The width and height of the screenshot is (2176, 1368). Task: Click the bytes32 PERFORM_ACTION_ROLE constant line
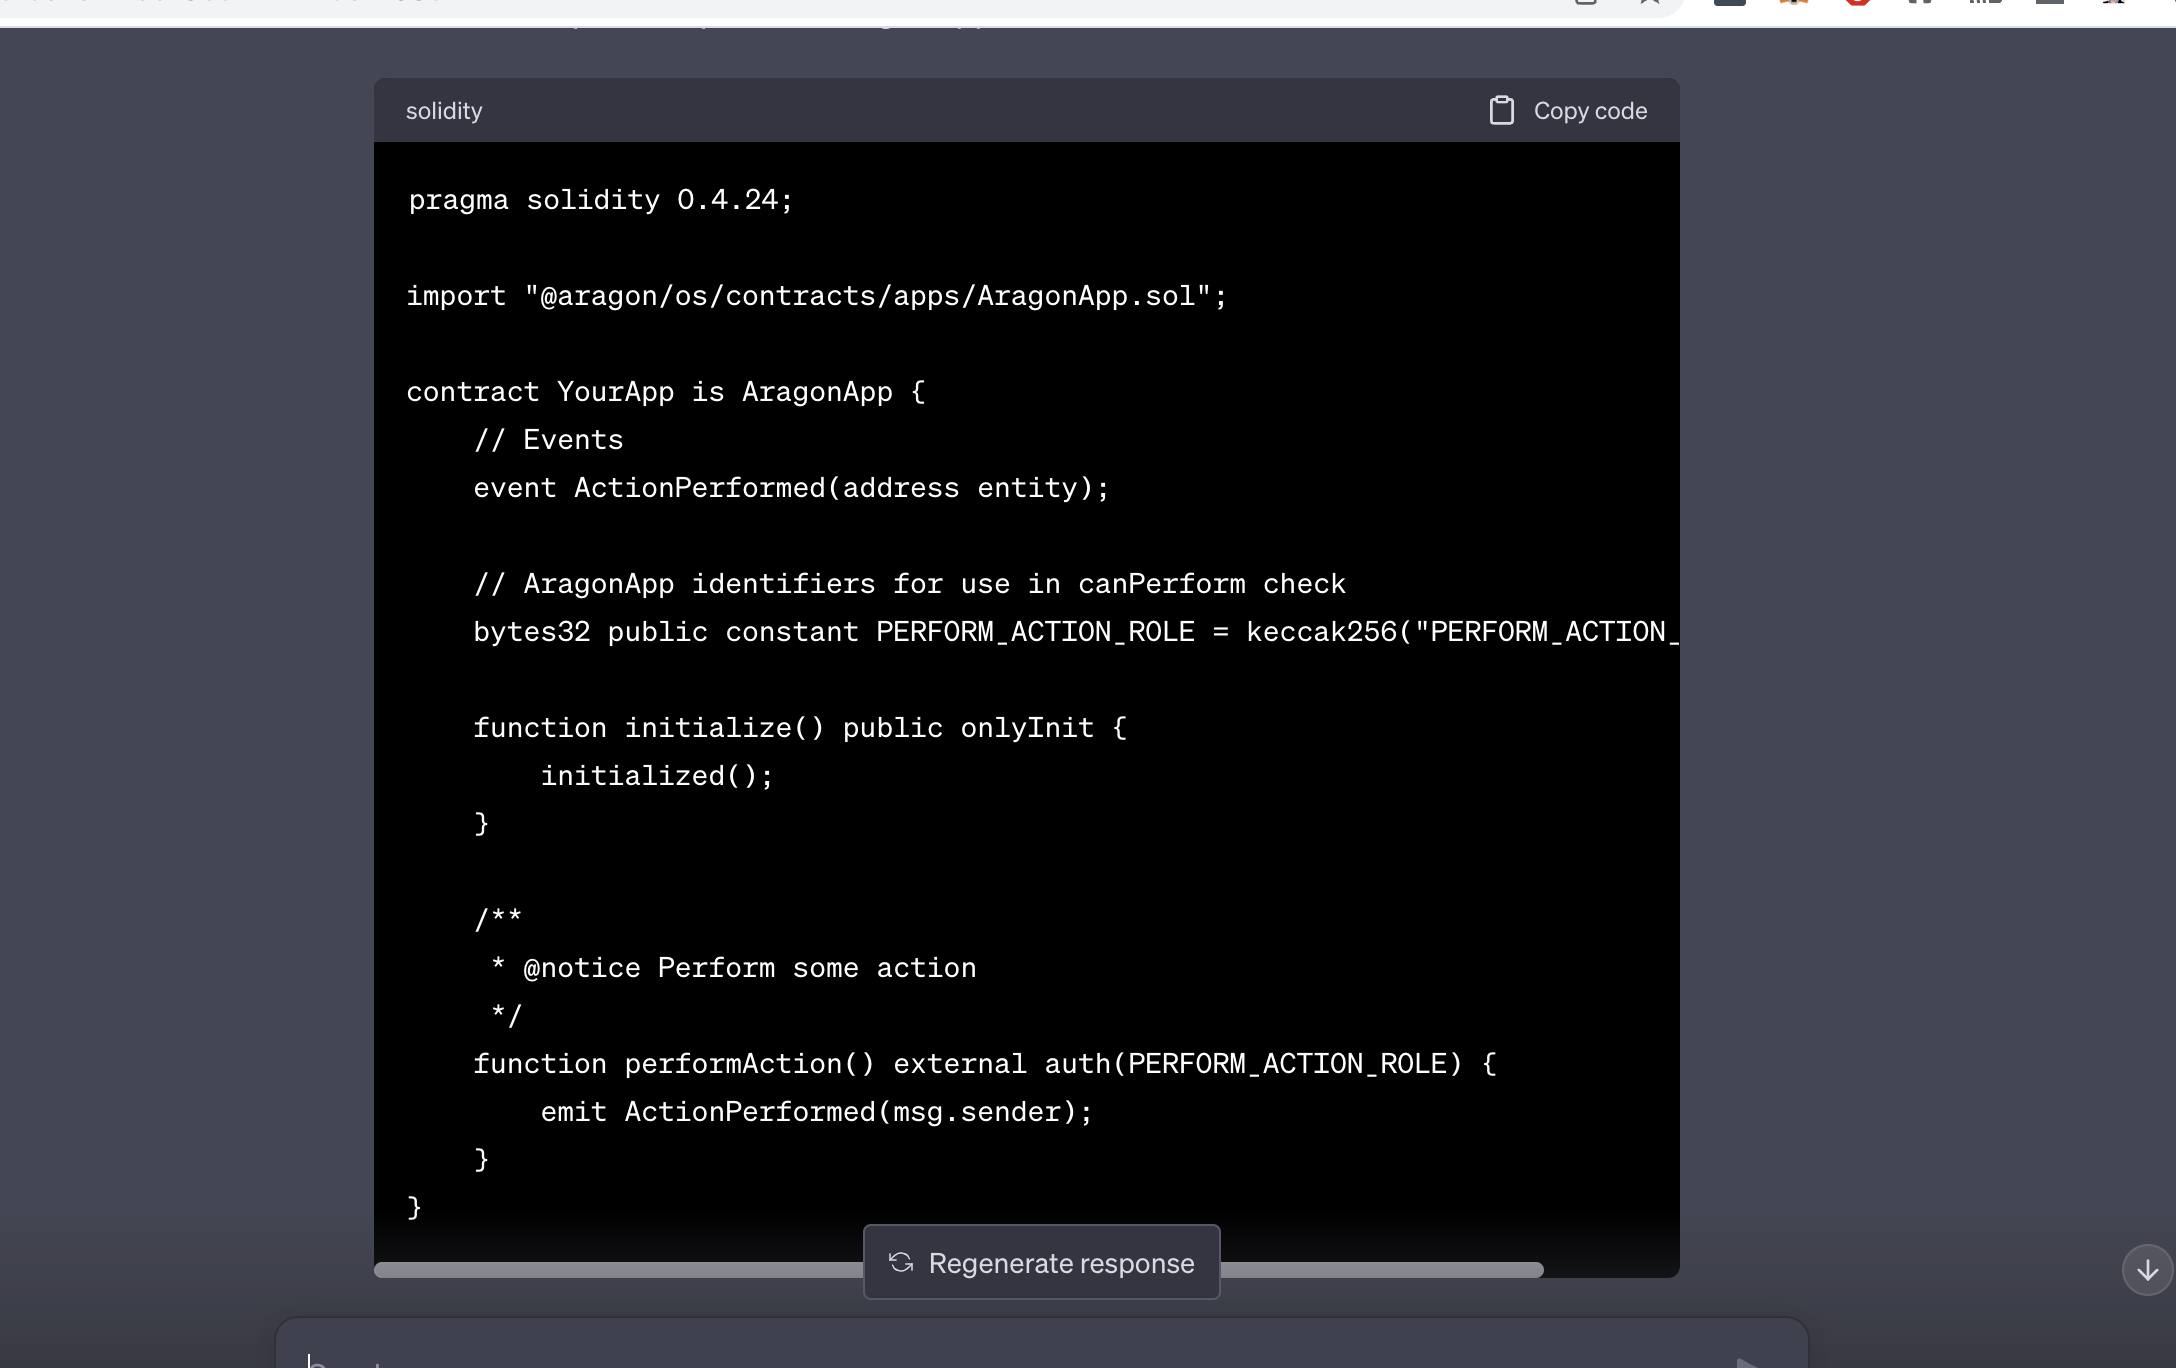tap(1076, 632)
